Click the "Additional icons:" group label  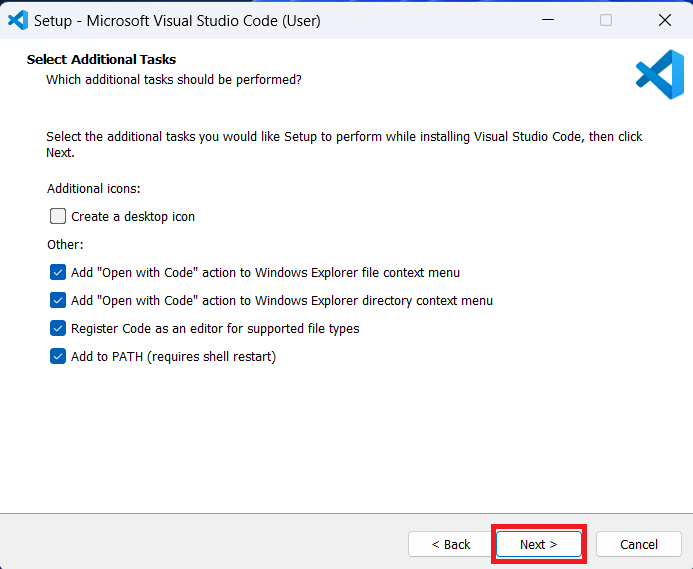94,188
